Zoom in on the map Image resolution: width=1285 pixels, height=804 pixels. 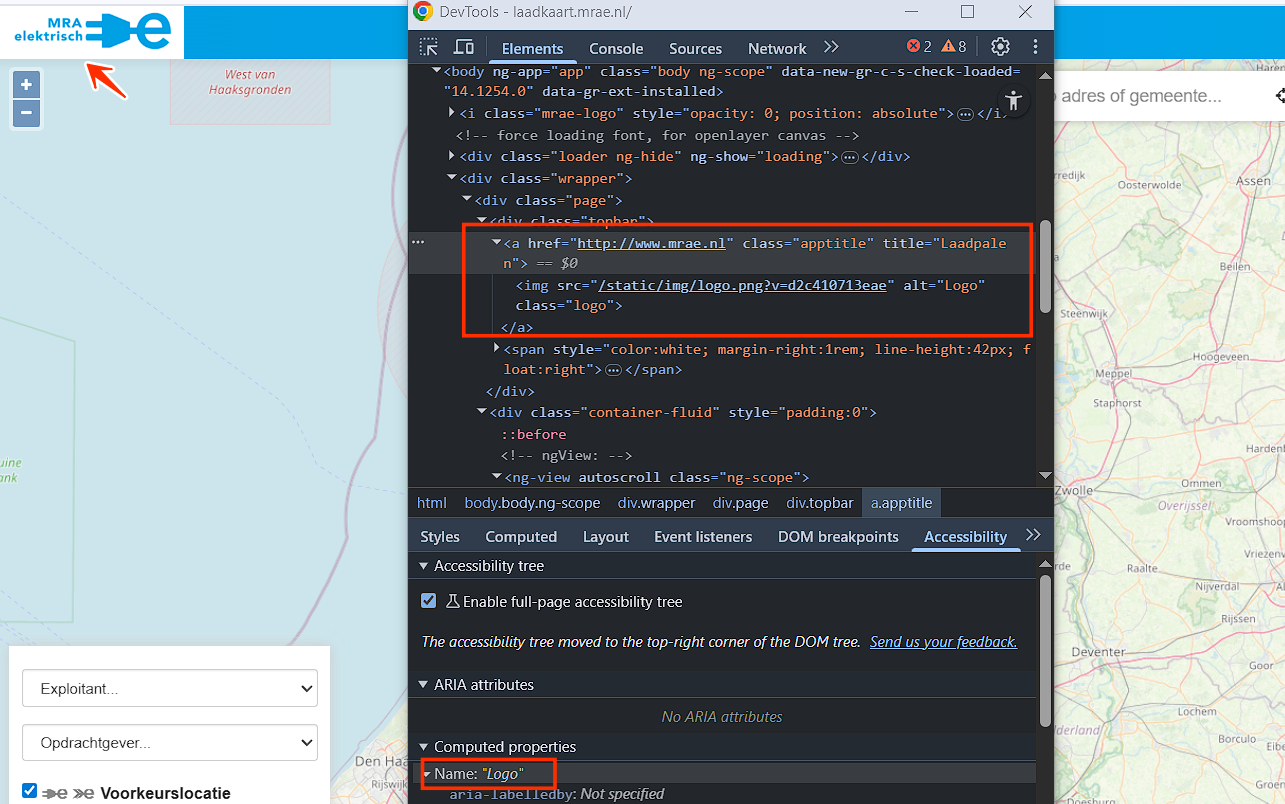point(26,85)
